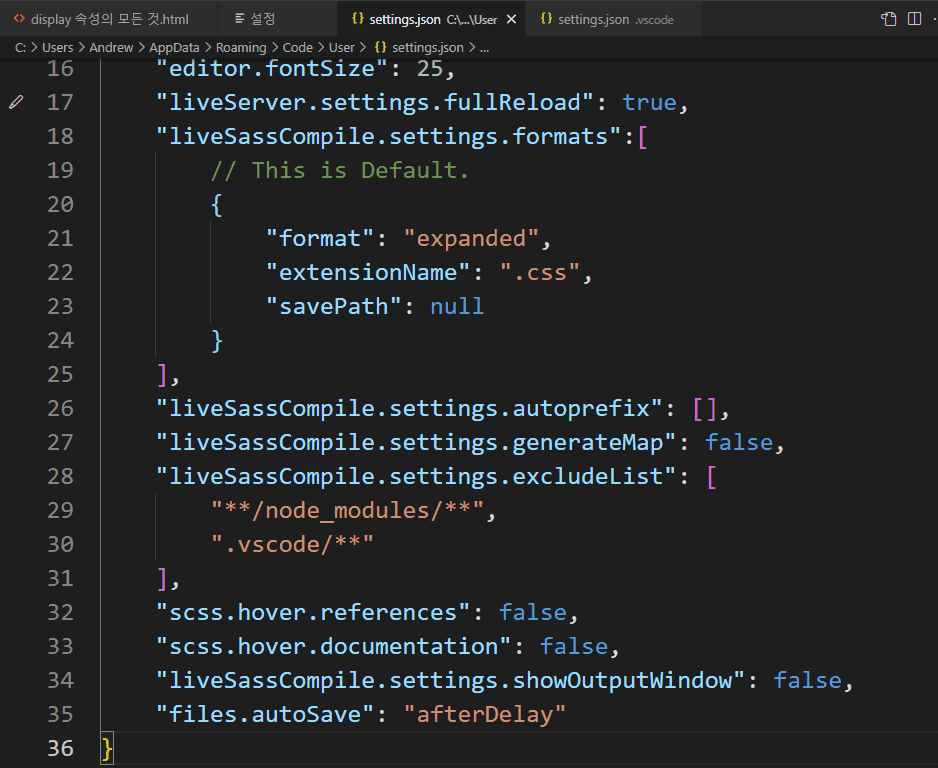Click the HTML file icon on the display tab
The image size is (938, 768).
pyautogui.click(x=19, y=19)
